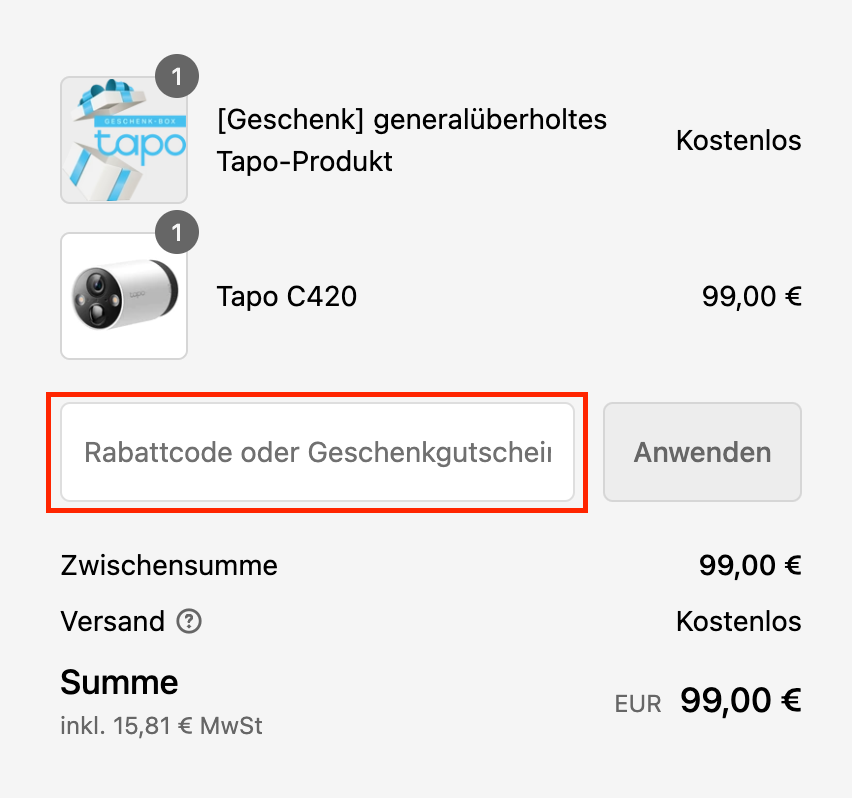Click the Versand label text
The height and width of the screenshot is (798, 852).
pos(112,622)
